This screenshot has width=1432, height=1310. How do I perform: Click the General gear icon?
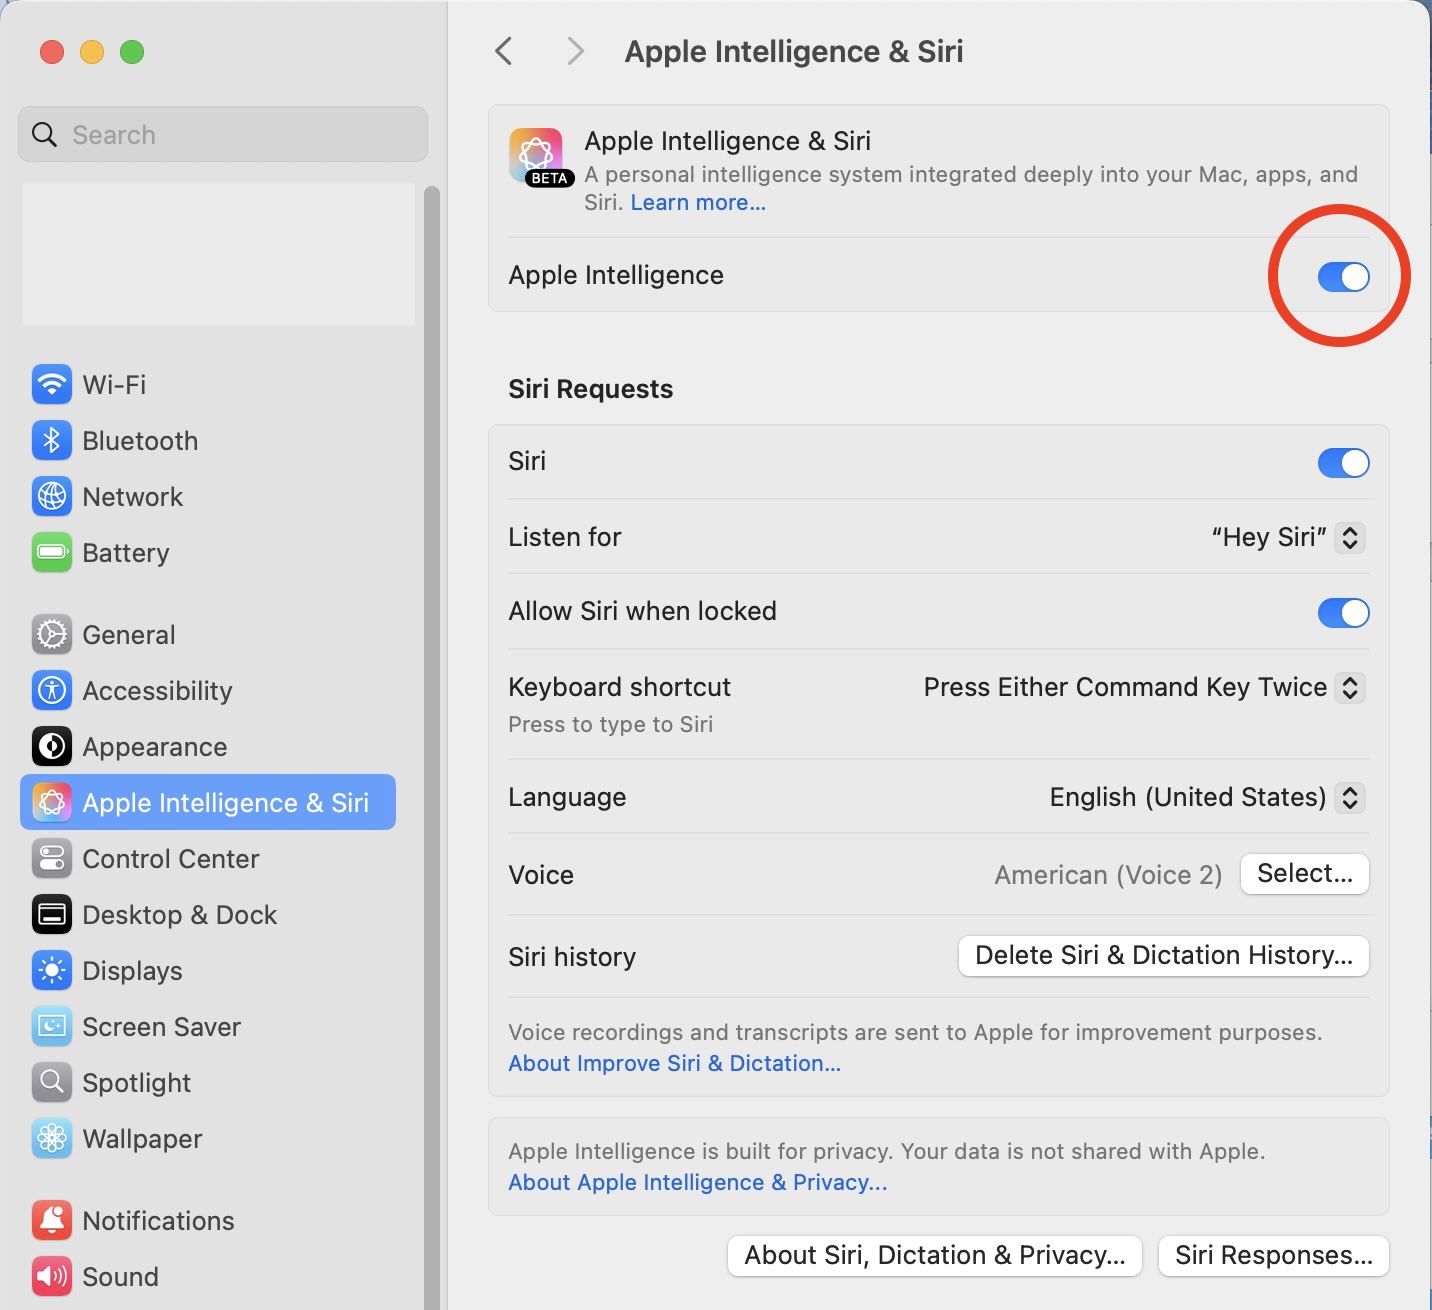click(51, 634)
